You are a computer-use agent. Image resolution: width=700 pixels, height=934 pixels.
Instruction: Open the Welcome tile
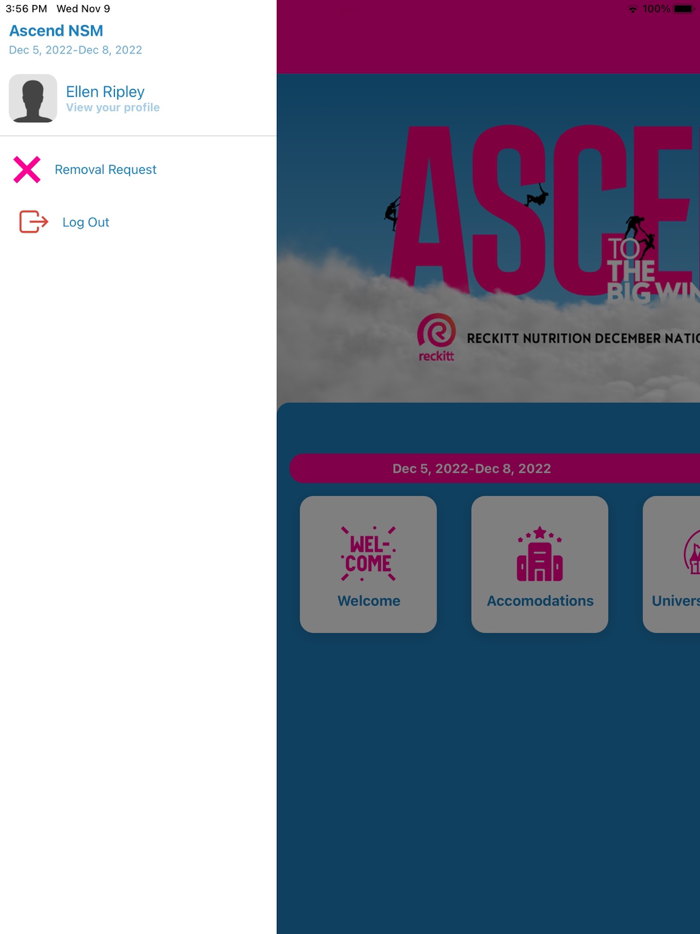(x=368, y=564)
